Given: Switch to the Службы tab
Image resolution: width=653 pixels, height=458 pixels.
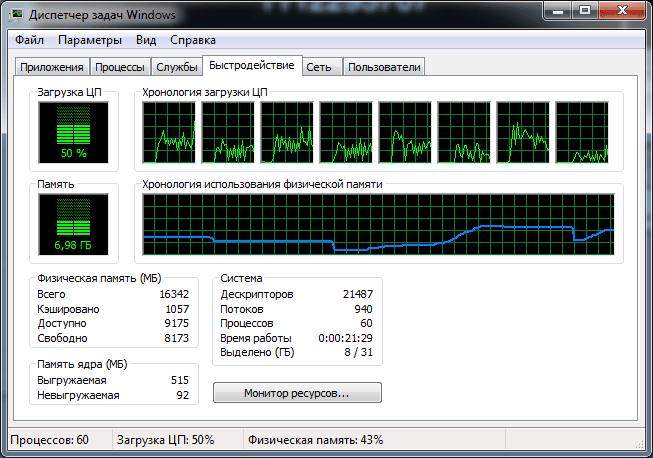Looking at the screenshot, I should point(177,67).
